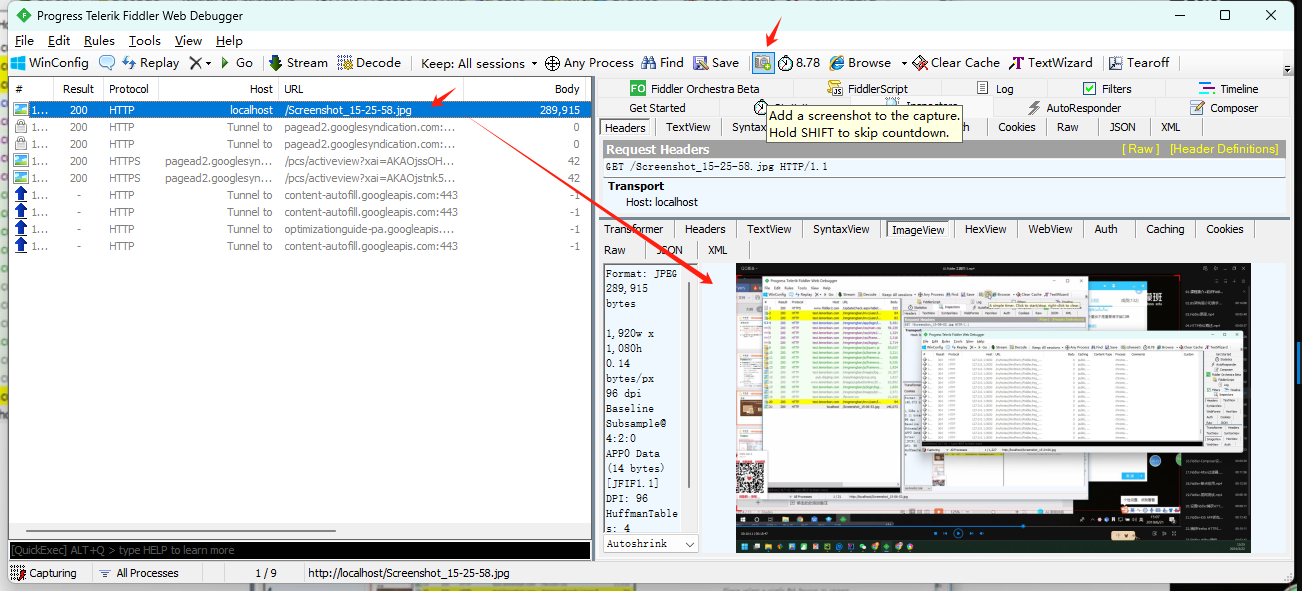Open the Get Started tab

pos(657,108)
